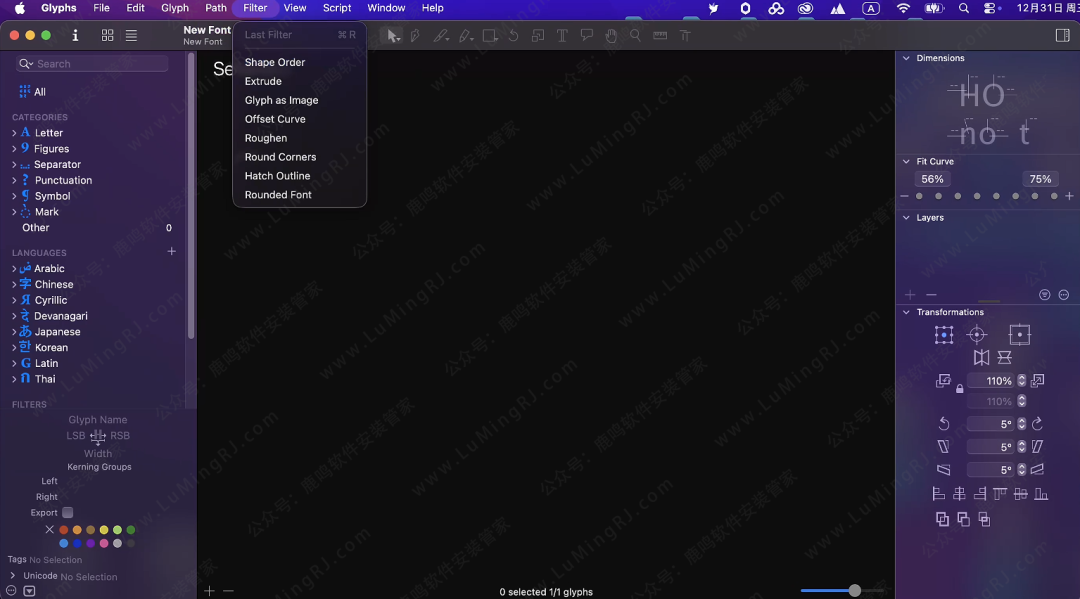The height and width of the screenshot is (599, 1080).
Task: Click the scale down icon left of 110%
Action: 943,381
